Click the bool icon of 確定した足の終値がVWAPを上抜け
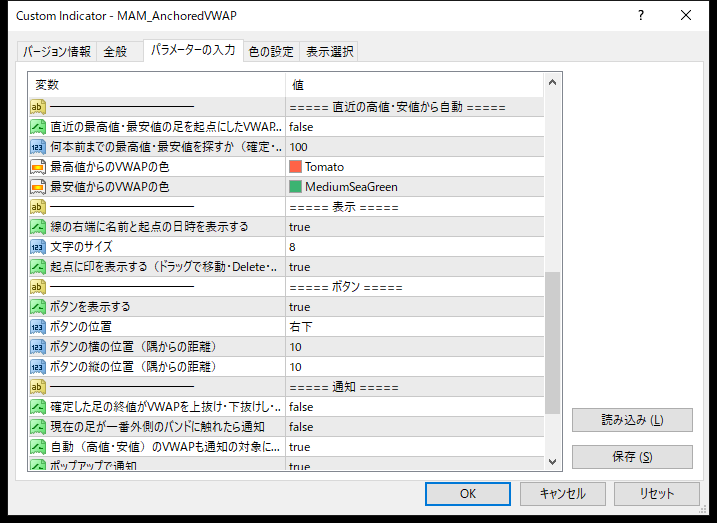 (38, 407)
